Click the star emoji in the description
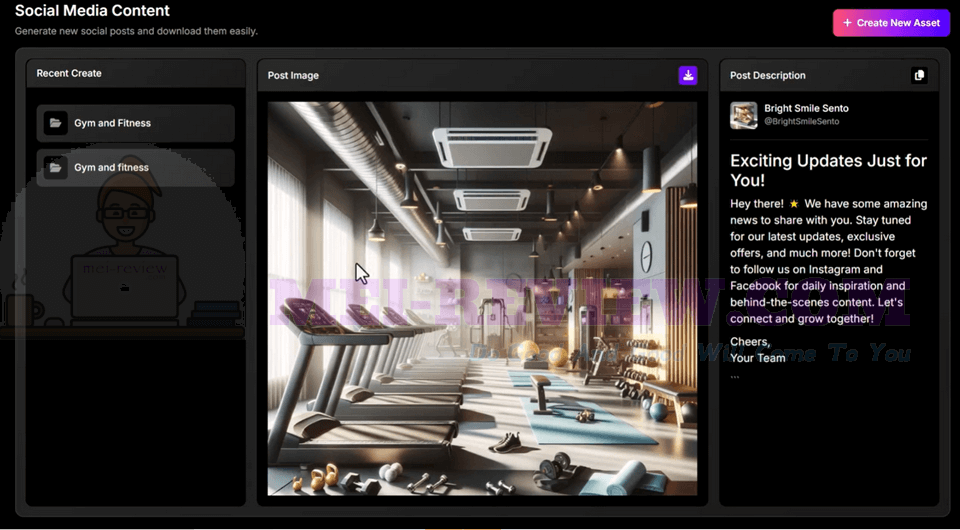 [794, 204]
